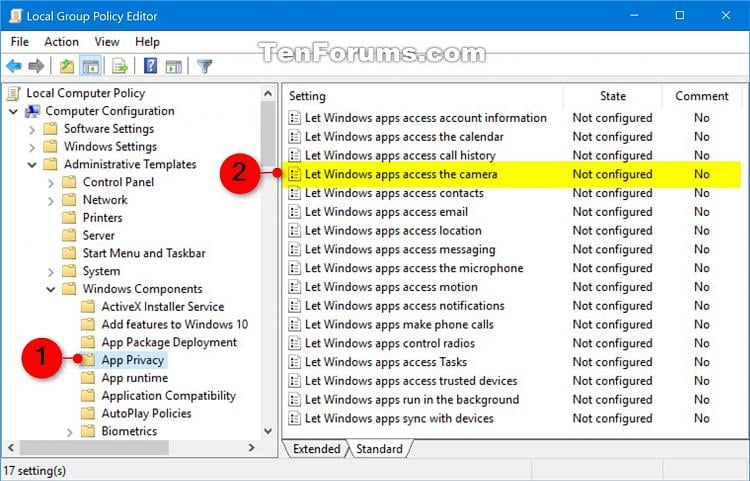Expand the Windows Settings node
The image size is (750, 481).
pyautogui.click(x=32, y=147)
